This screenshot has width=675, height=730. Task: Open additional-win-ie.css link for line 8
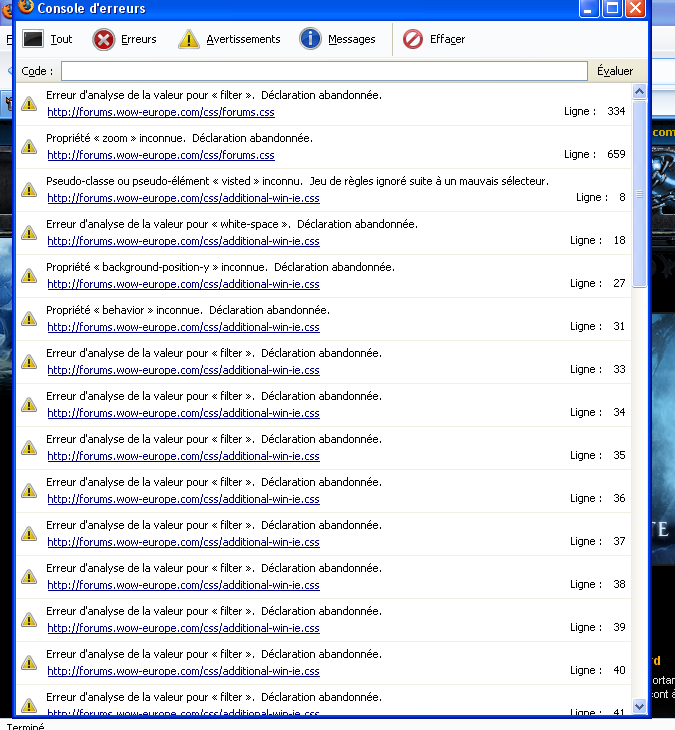coord(183,198)
